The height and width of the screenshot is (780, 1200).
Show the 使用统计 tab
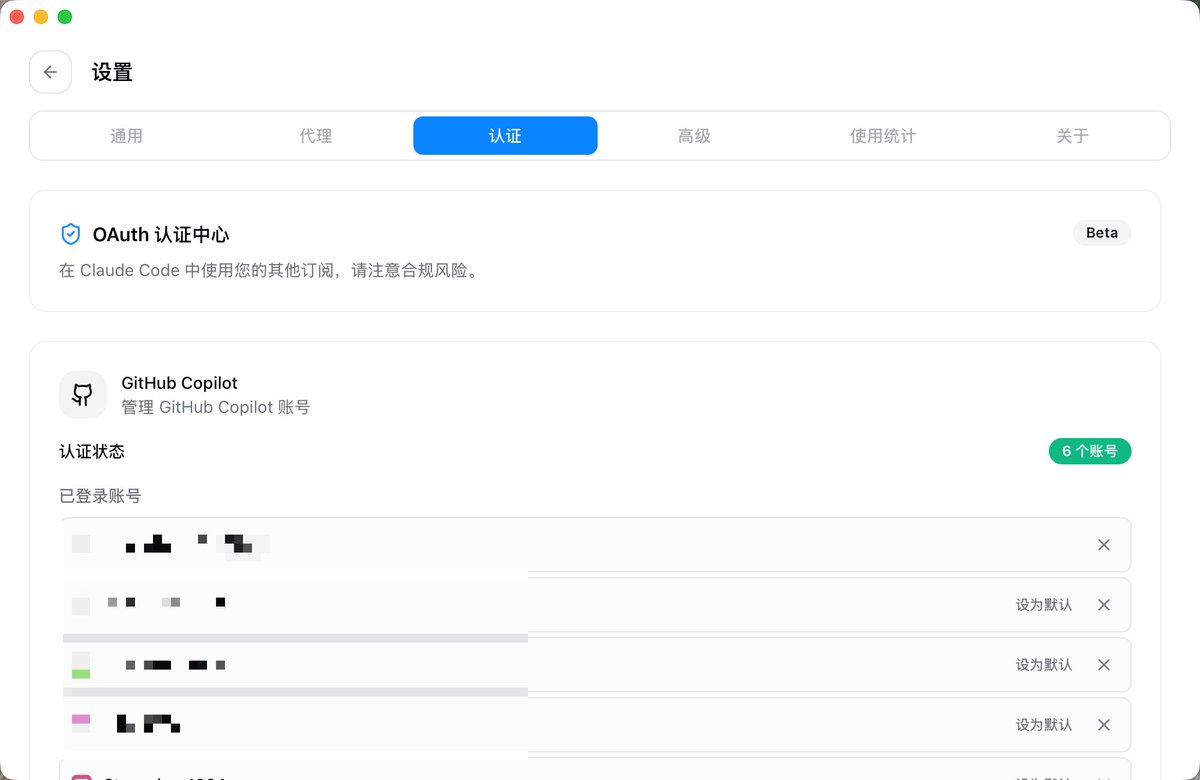[x=883, y=136]
